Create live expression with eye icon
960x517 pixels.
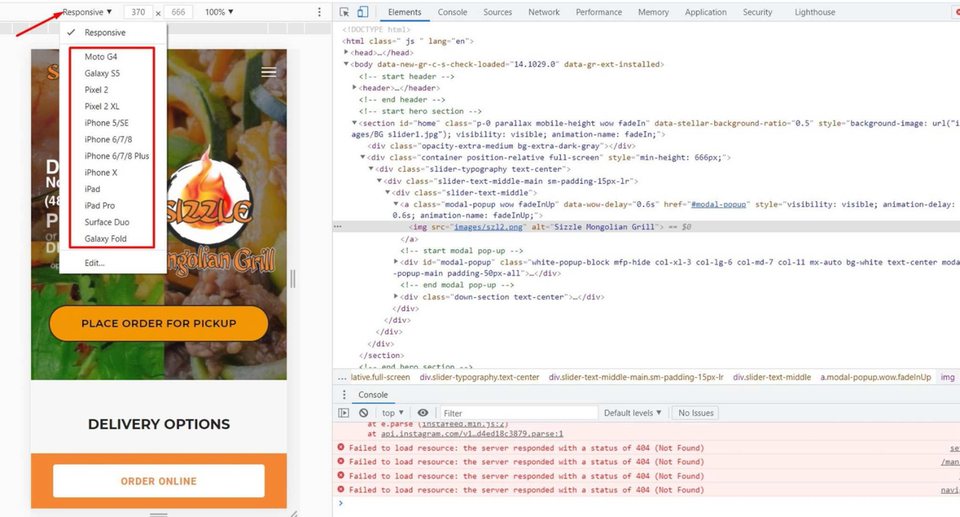pyautogui.click(x=422, y=413)
